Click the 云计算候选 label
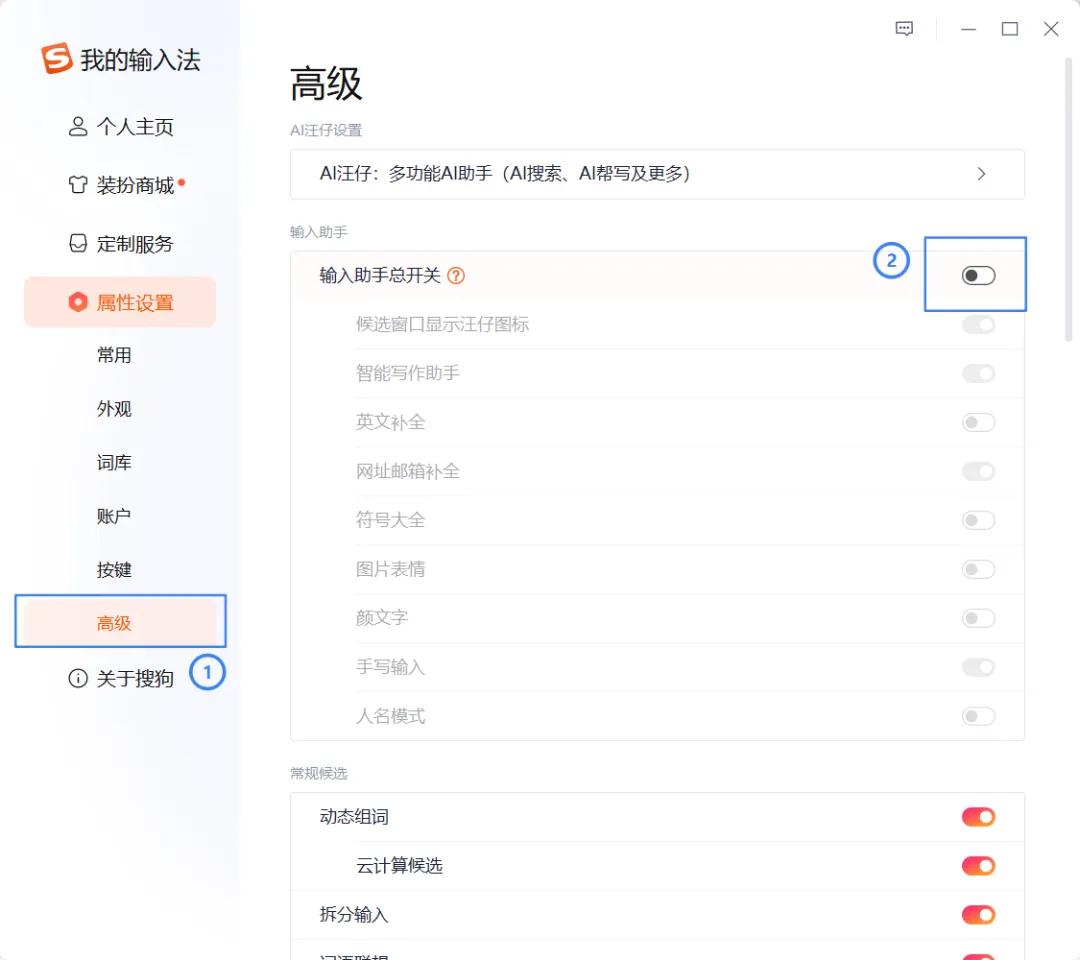The image size is (1080, 960). point(399,866)
